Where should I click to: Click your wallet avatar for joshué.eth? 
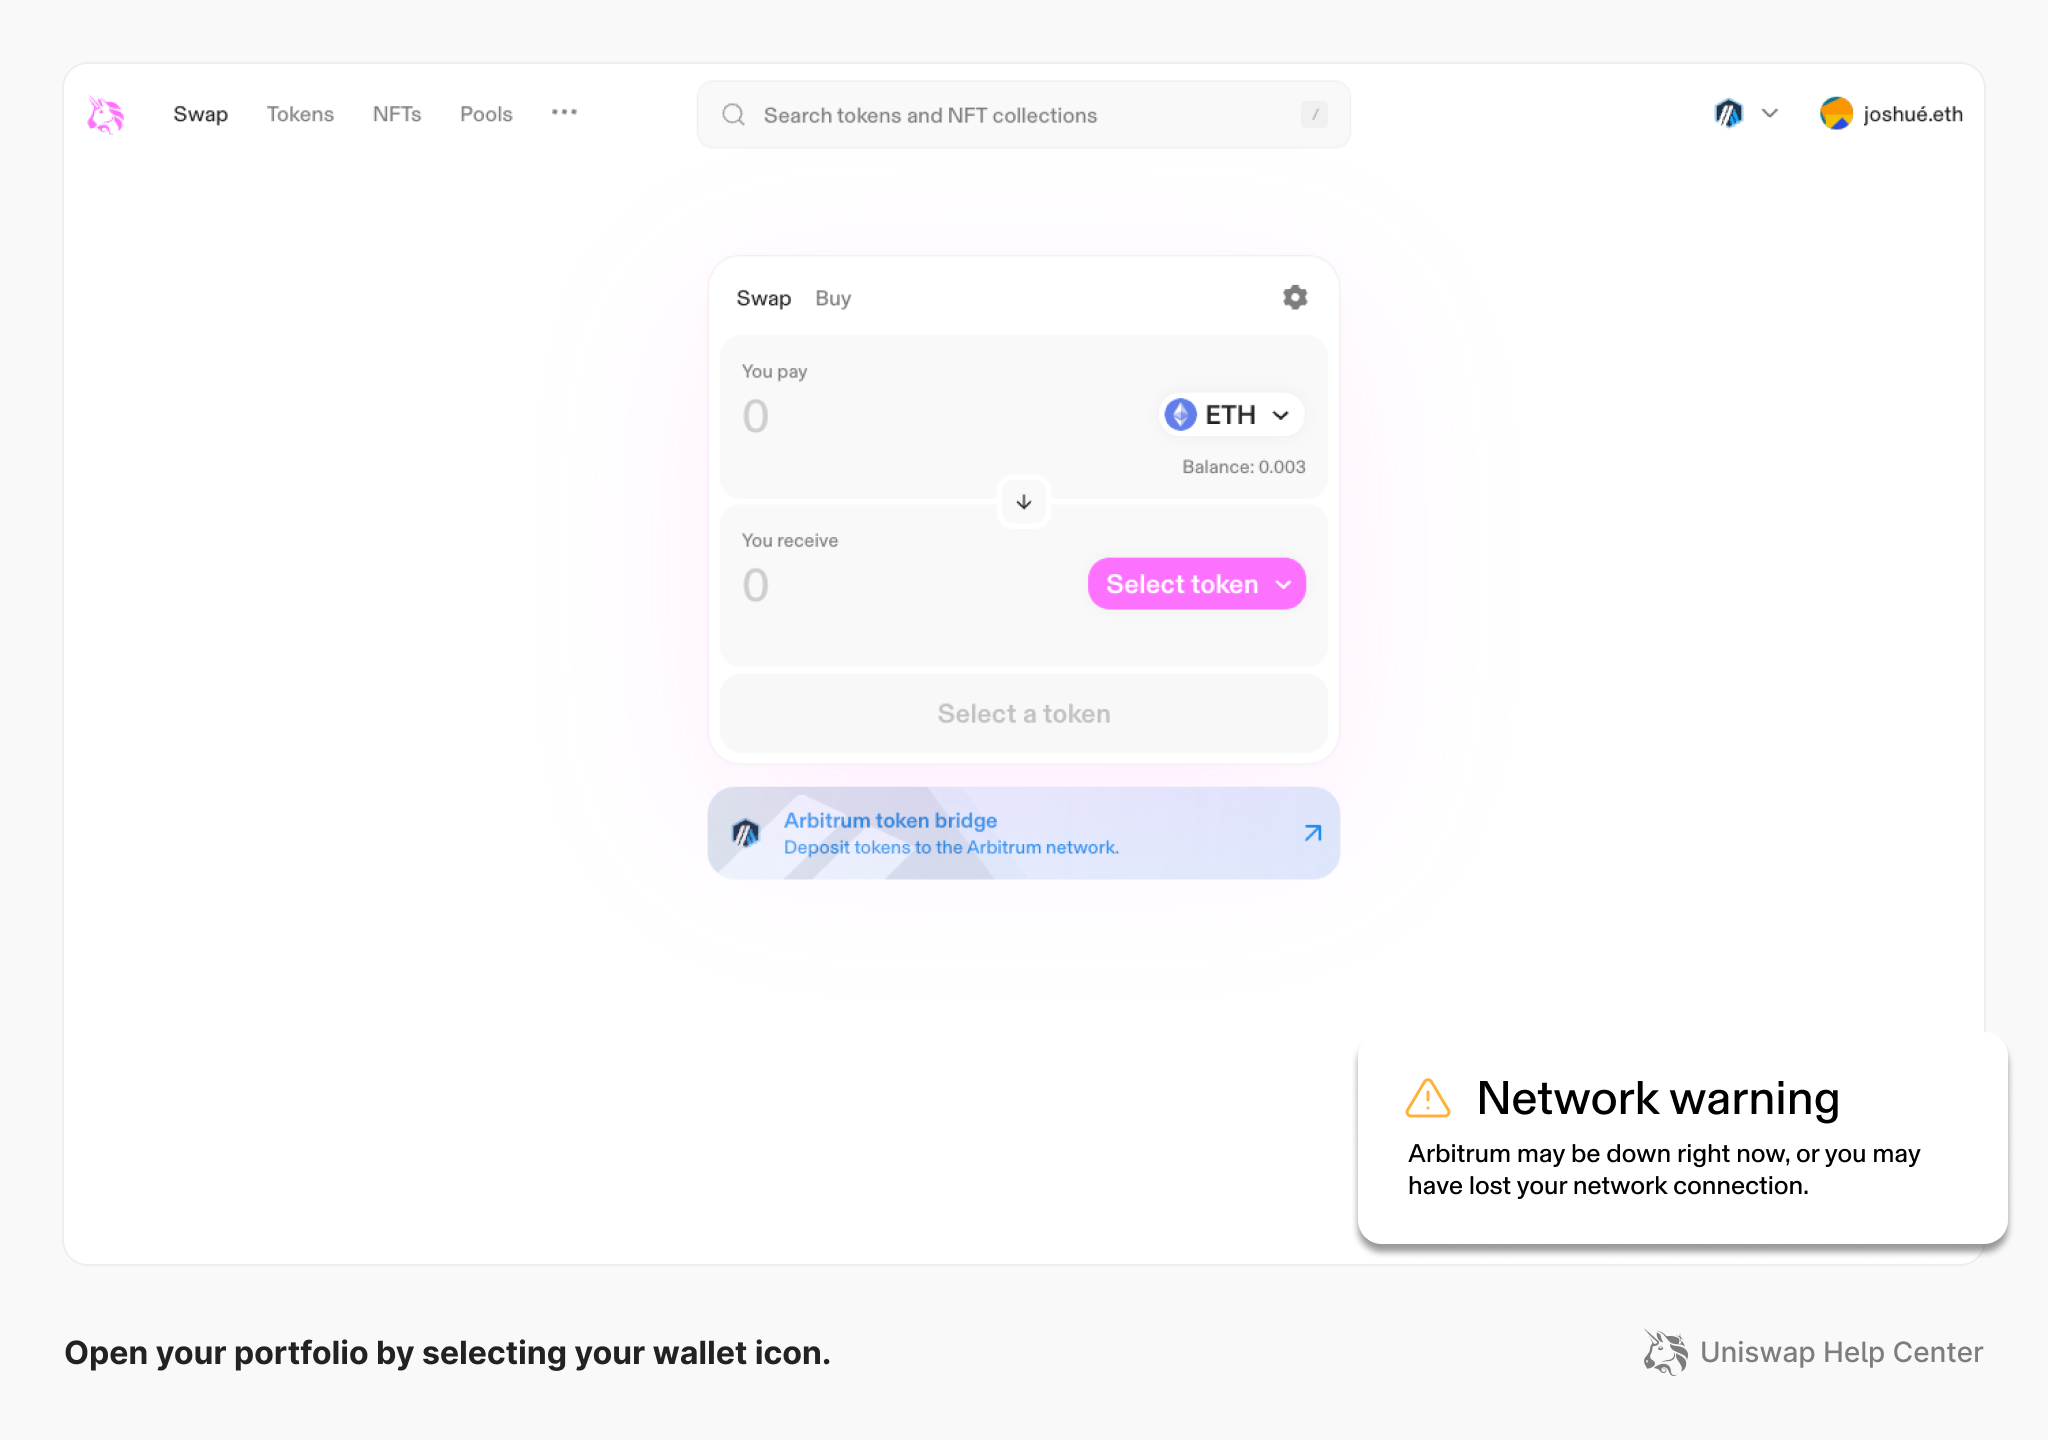coord(1838,113)
